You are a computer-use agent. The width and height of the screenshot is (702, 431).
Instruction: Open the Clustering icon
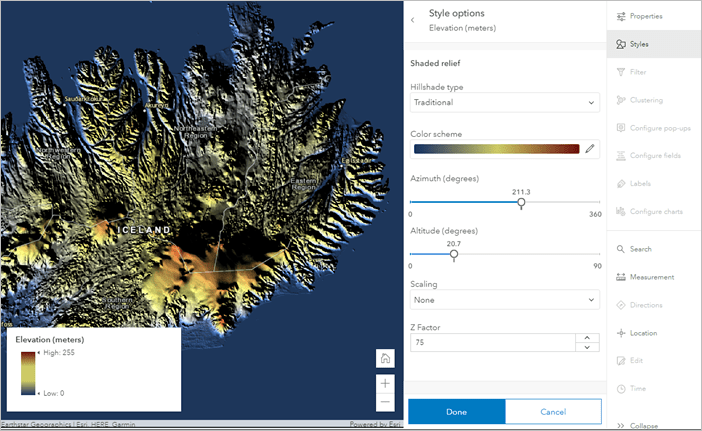(621, 100)
